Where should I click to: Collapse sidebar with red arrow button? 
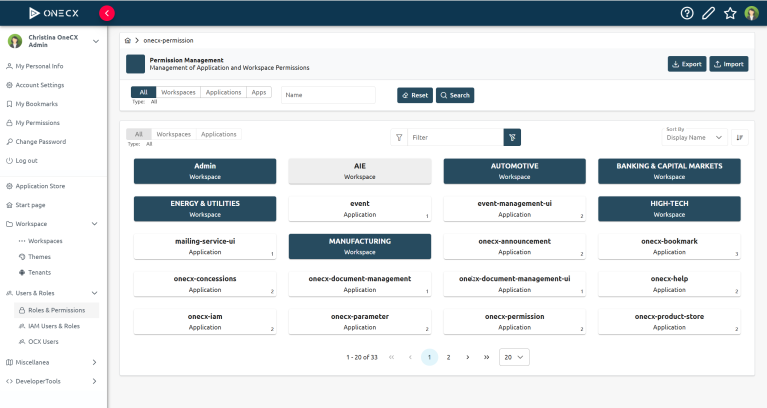click(107, 13)
